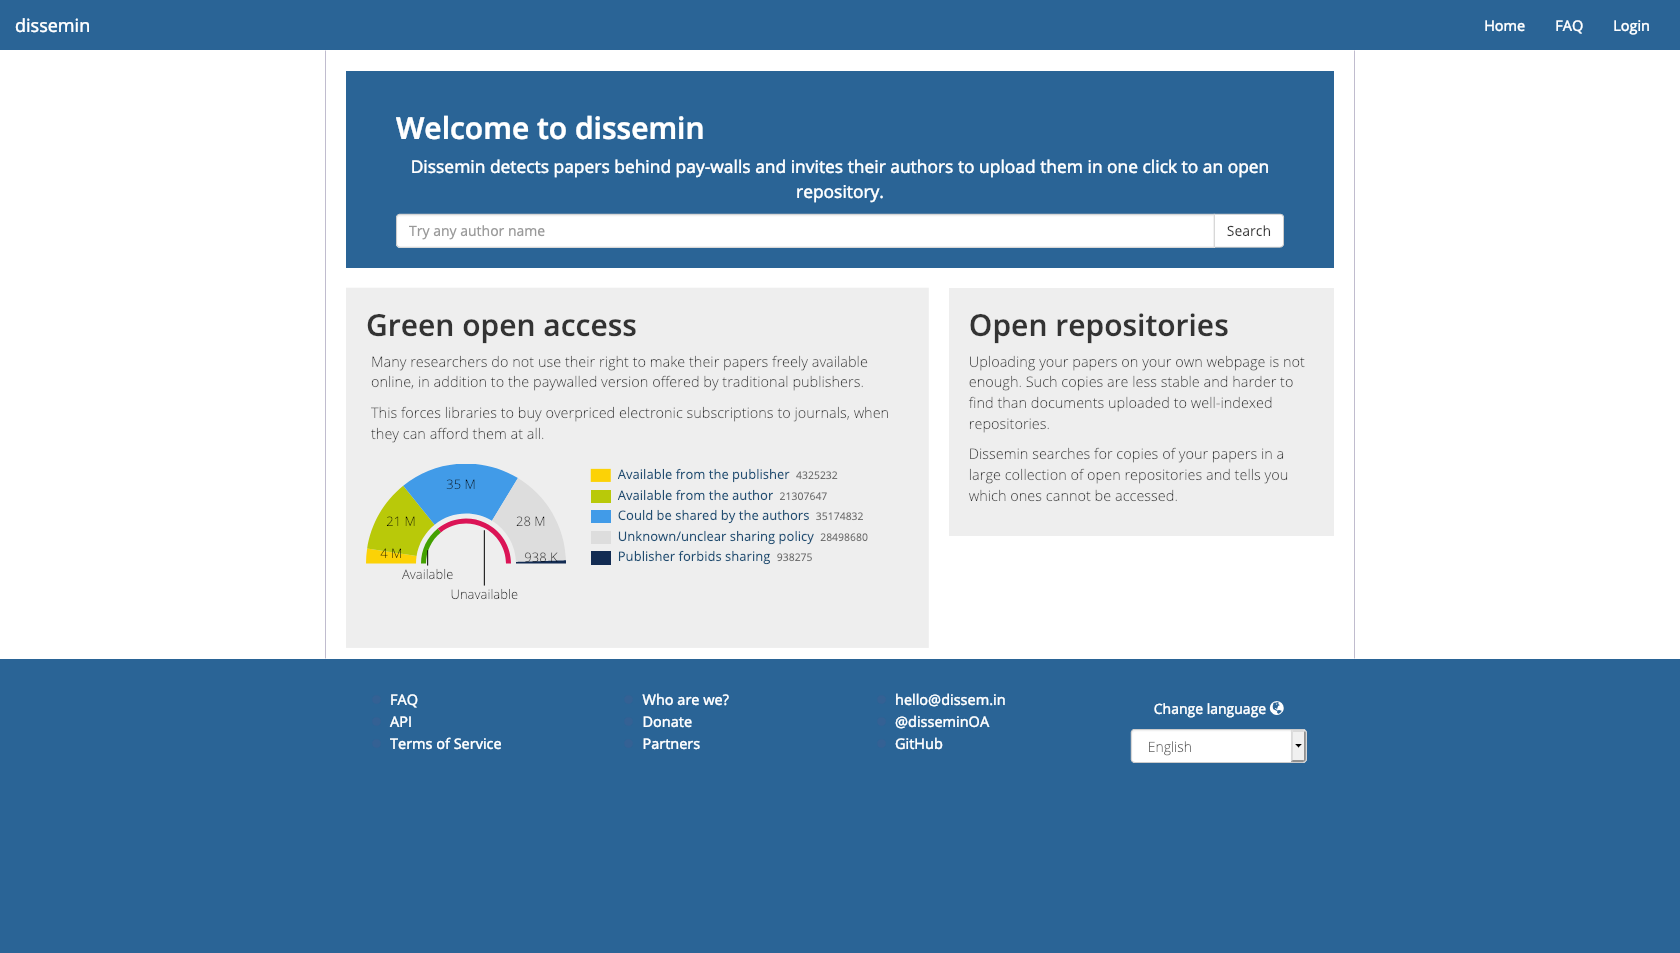The height and width of the screenshot is (953, 1680).
Task: Click the 35 M blue chart segment
Action: pyautogui.click(x=460, y=484)
